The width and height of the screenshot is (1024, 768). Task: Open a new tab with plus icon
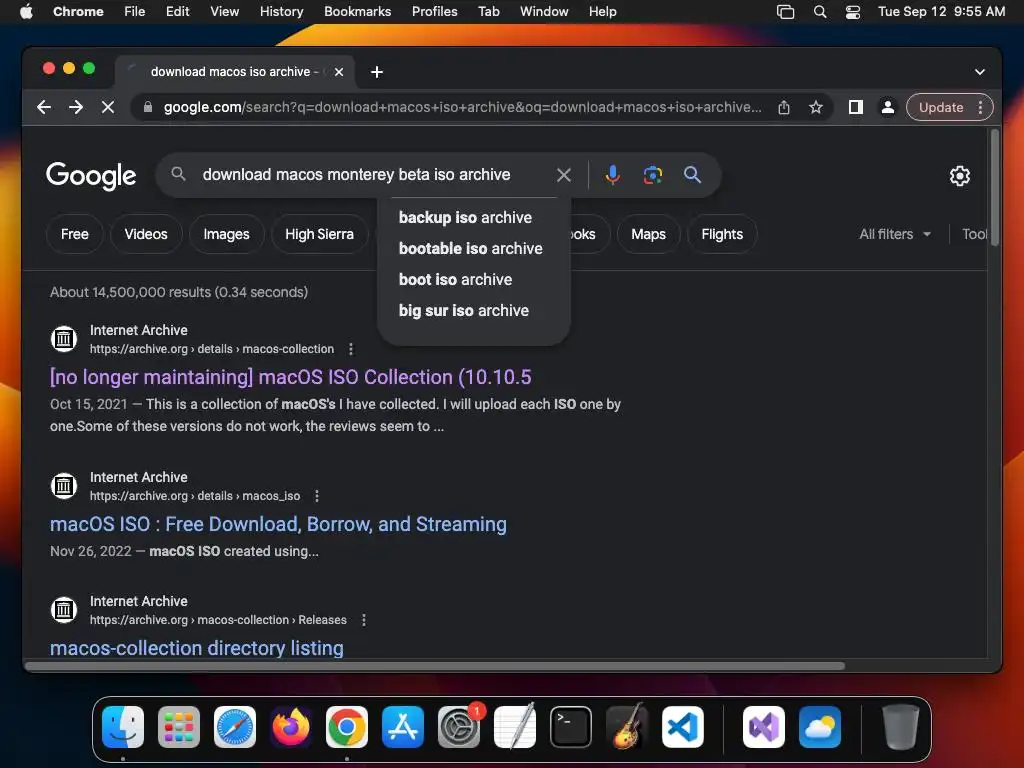click(x=377, y=72)
